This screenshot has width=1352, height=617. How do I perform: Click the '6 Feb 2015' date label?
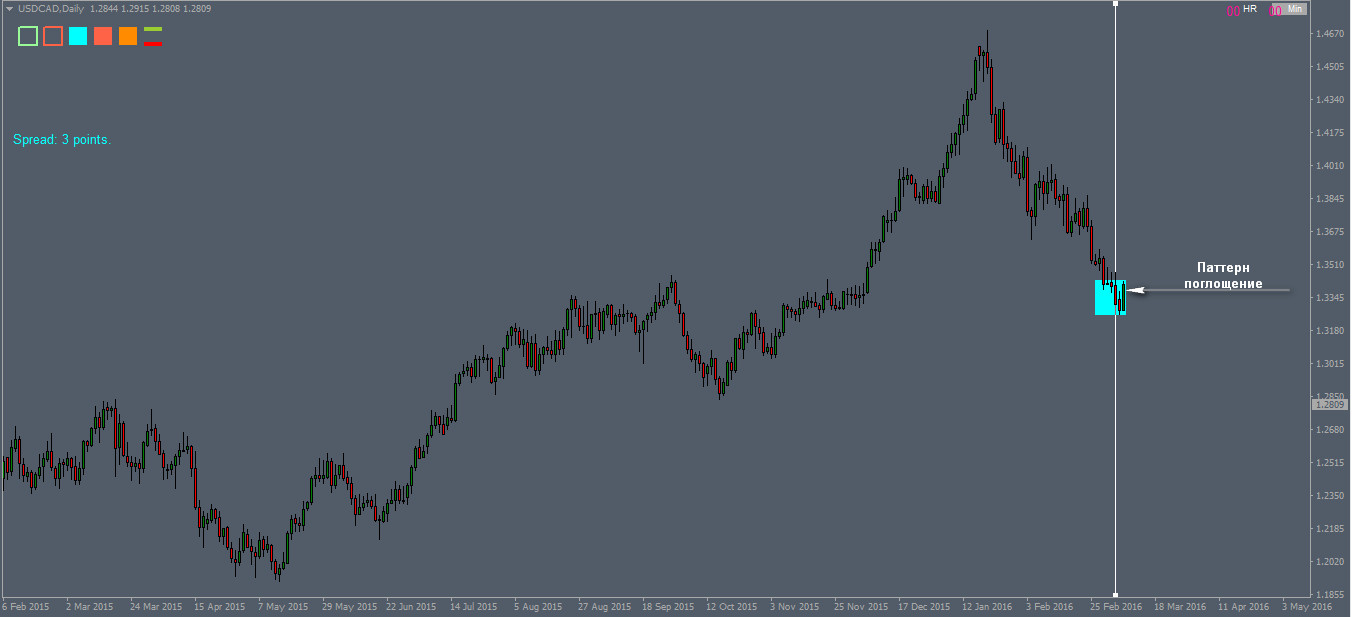point(26,607)
